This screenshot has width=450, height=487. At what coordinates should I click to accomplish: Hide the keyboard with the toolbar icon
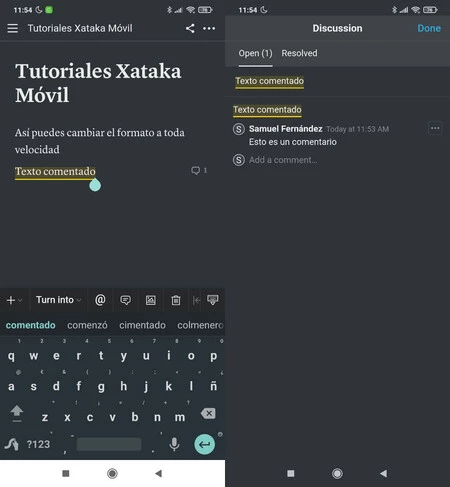[213, 300]
